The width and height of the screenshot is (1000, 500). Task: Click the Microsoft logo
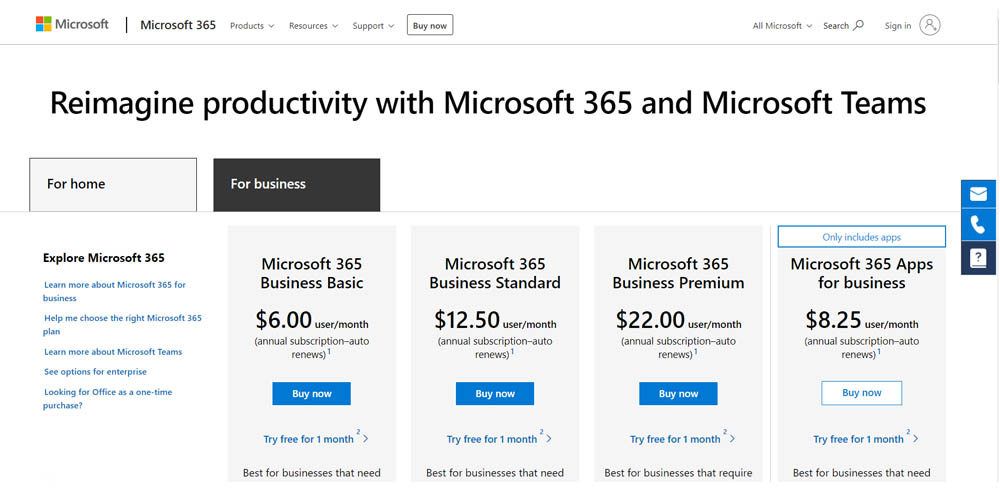pyautogui.click(x=72, y=24)
